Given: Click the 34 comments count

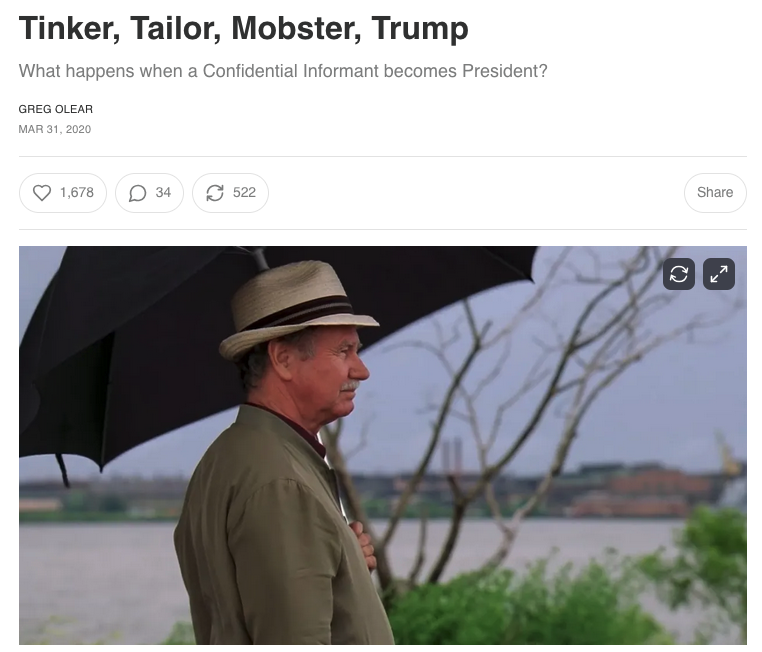Looking at the screenshot, I should [x=163, y=193].
